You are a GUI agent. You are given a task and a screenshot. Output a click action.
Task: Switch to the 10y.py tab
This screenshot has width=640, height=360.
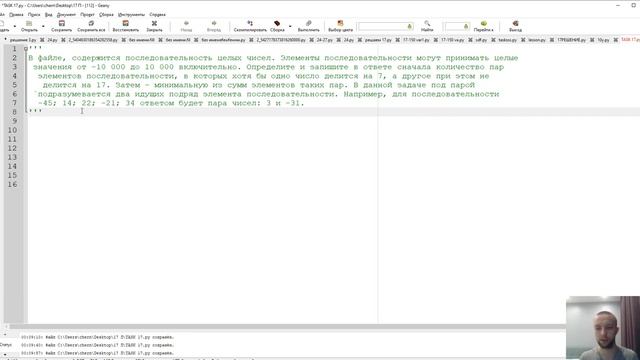click(x=604, y=40)
